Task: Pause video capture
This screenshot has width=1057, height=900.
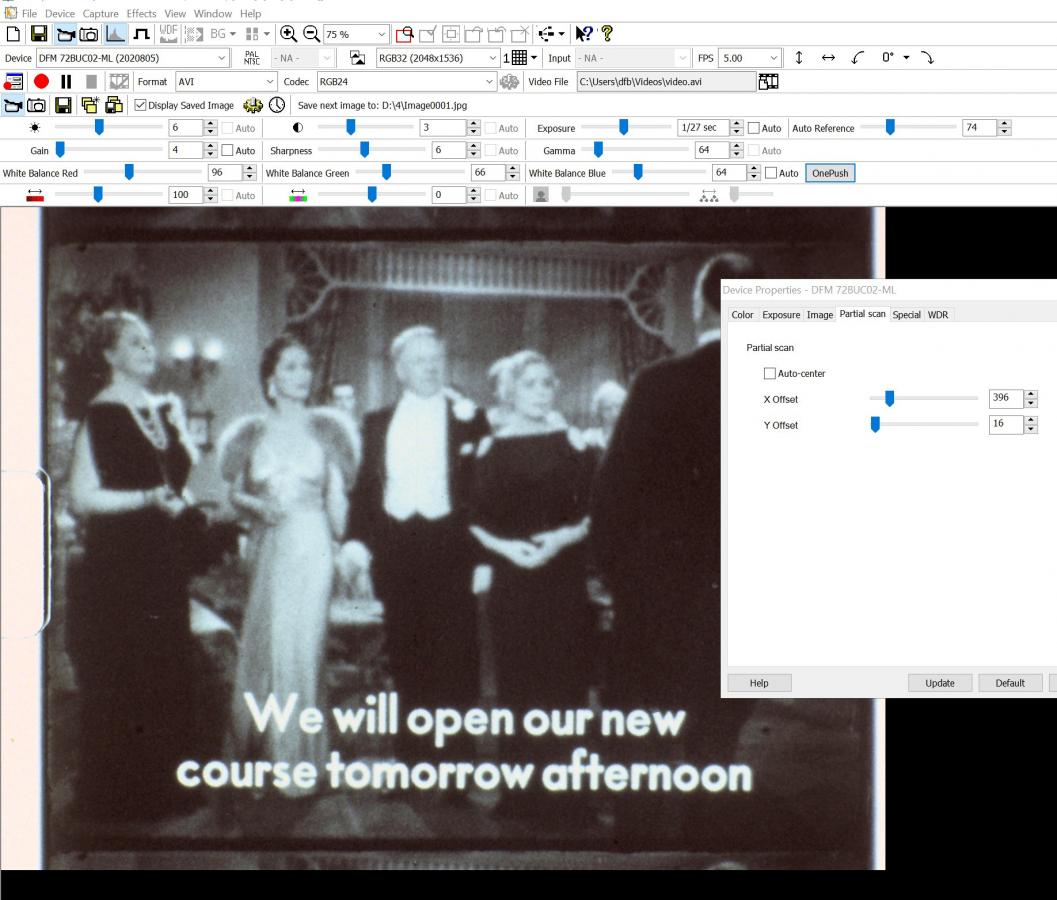Action: click(66, 82)
